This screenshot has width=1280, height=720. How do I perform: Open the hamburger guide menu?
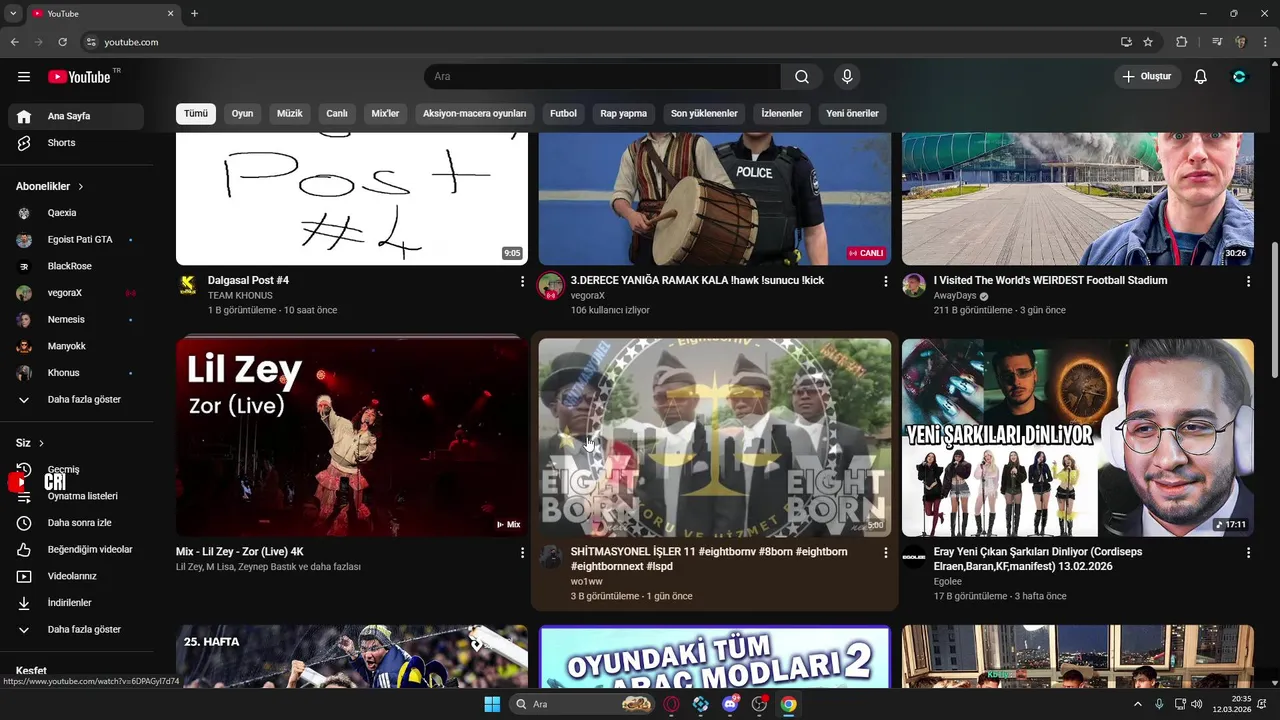click(24, 77)
